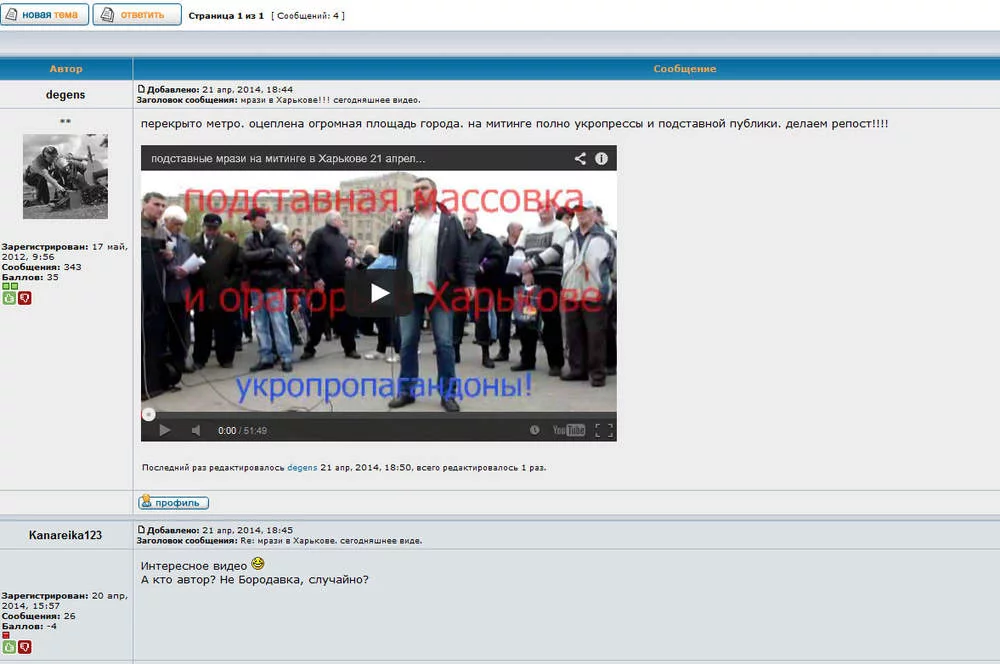Click the red thumbs-down icon under Kanareika123
1000x664 pixels.
tap(25, 647)
